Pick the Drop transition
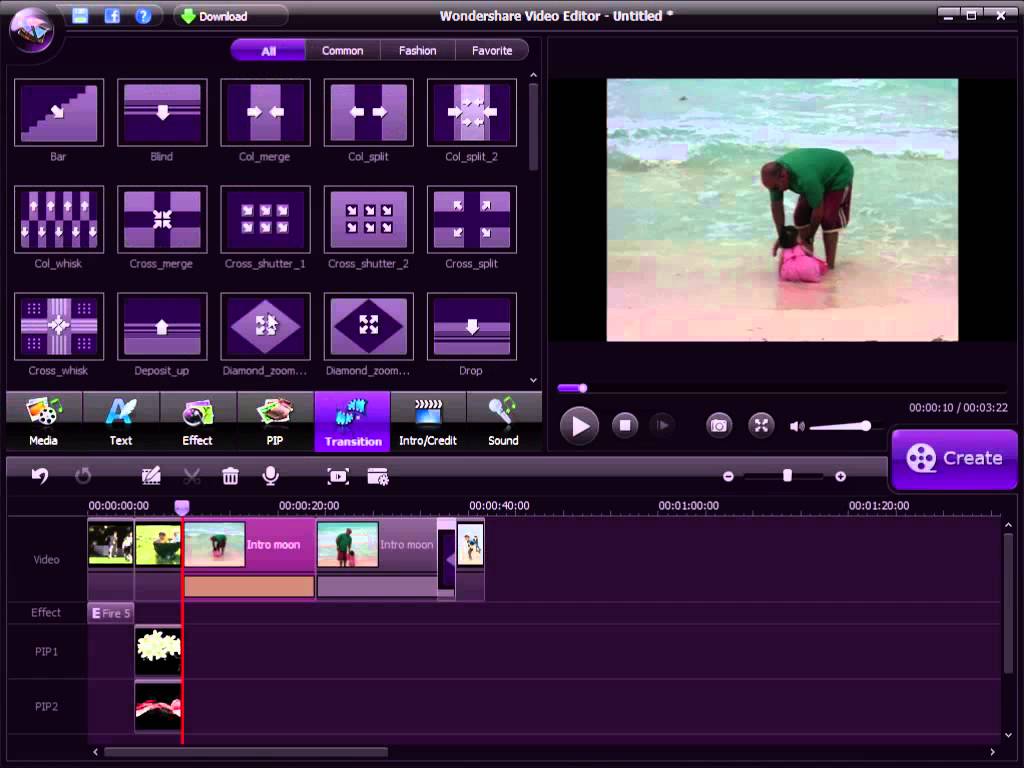1024x768 pixels. (472, 327)
